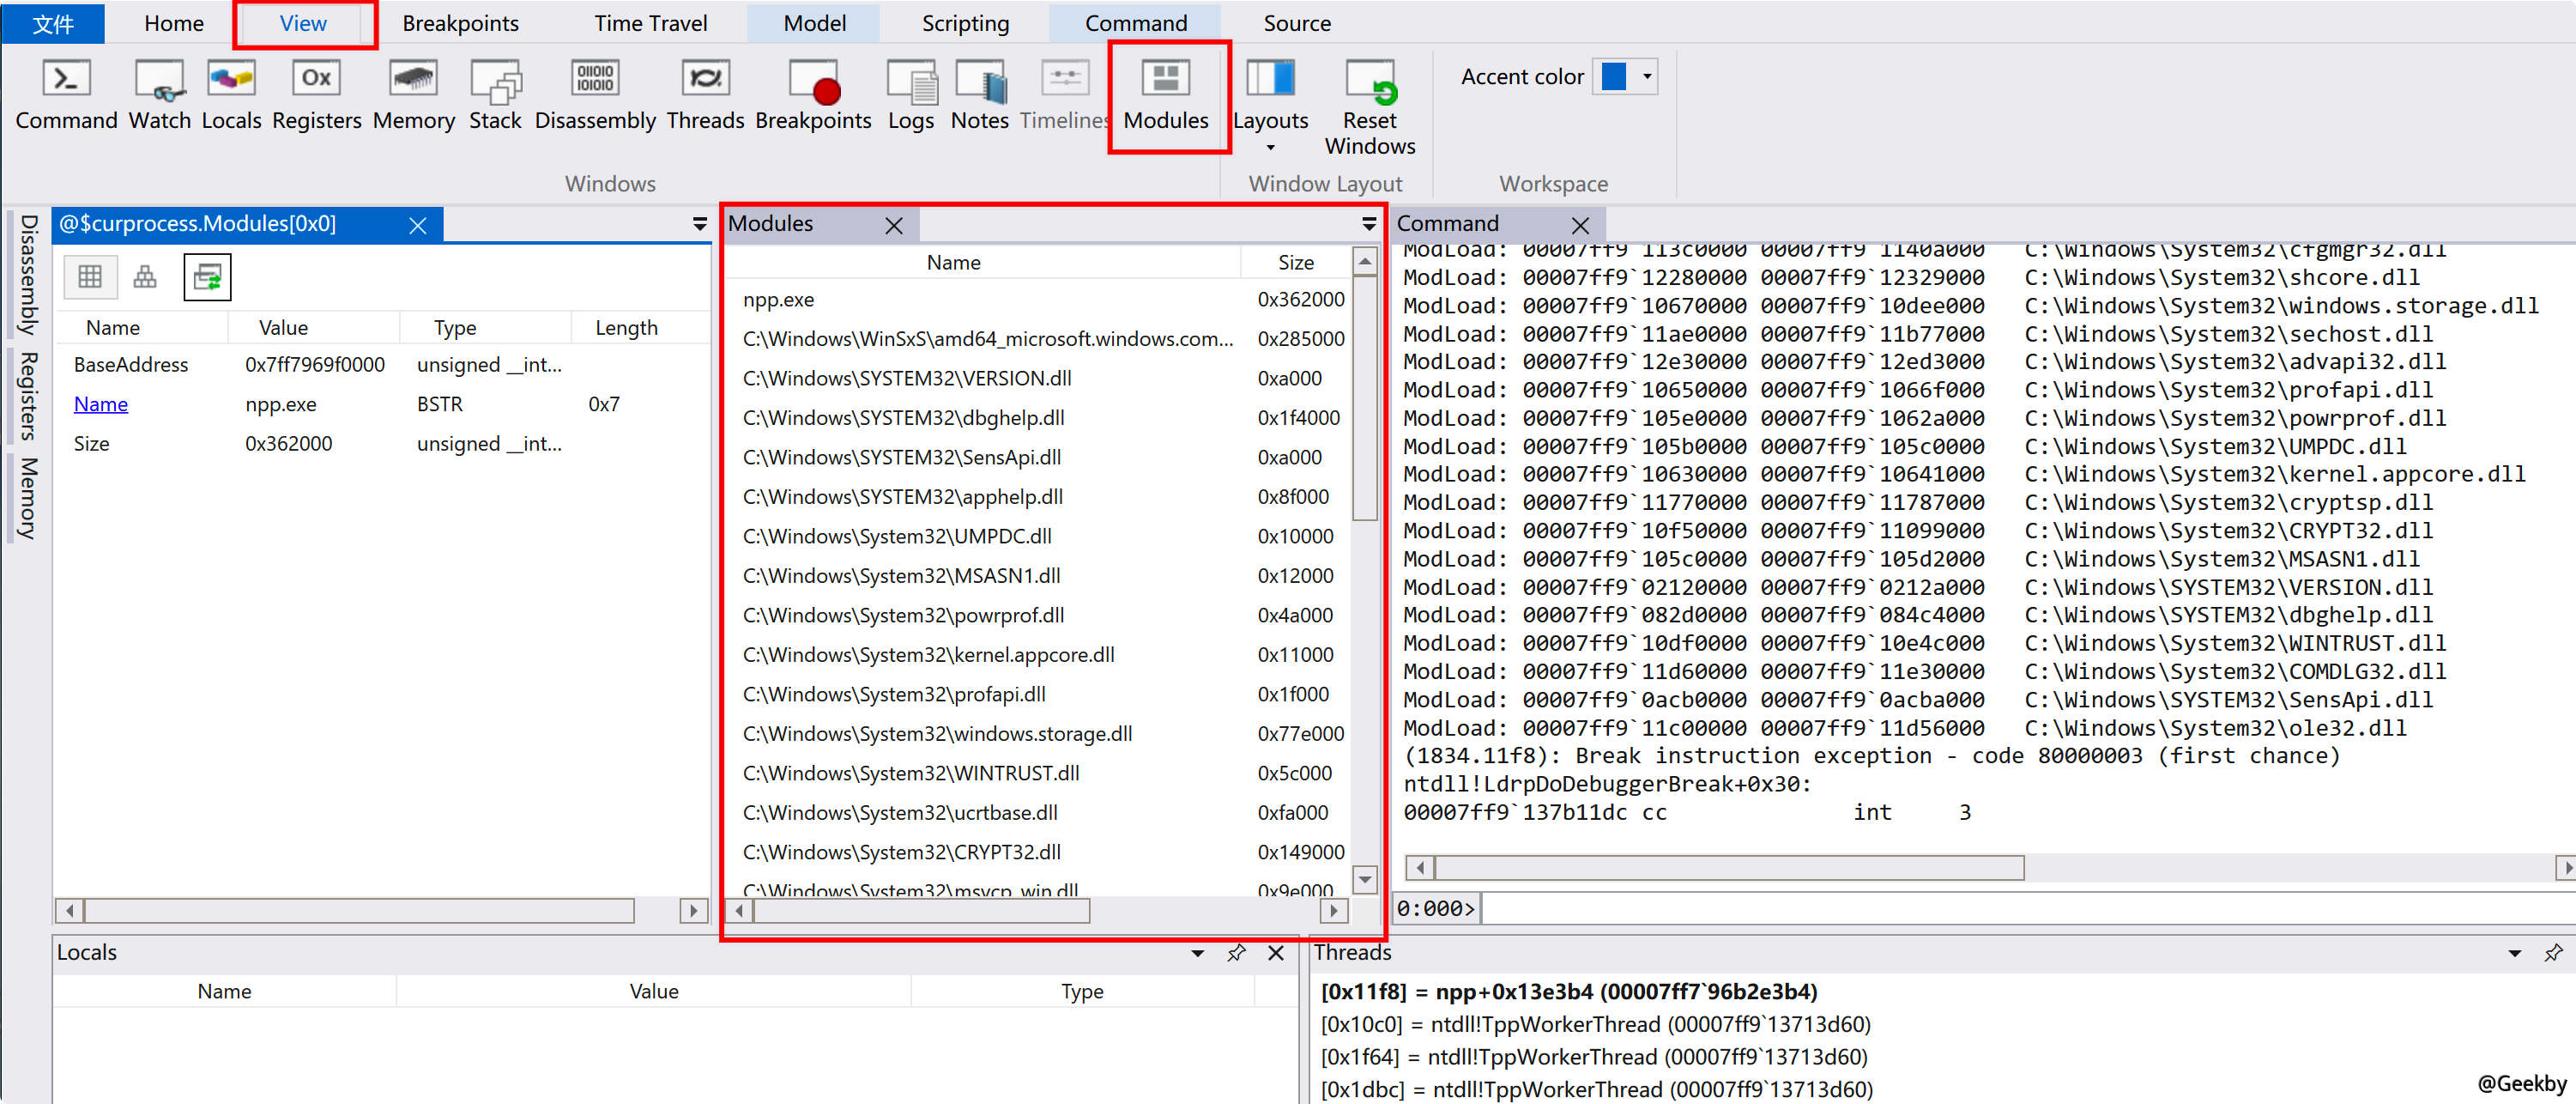Open the Modules window from the ribbon
The image size is (2576, 1104).
pos(1166,96)
